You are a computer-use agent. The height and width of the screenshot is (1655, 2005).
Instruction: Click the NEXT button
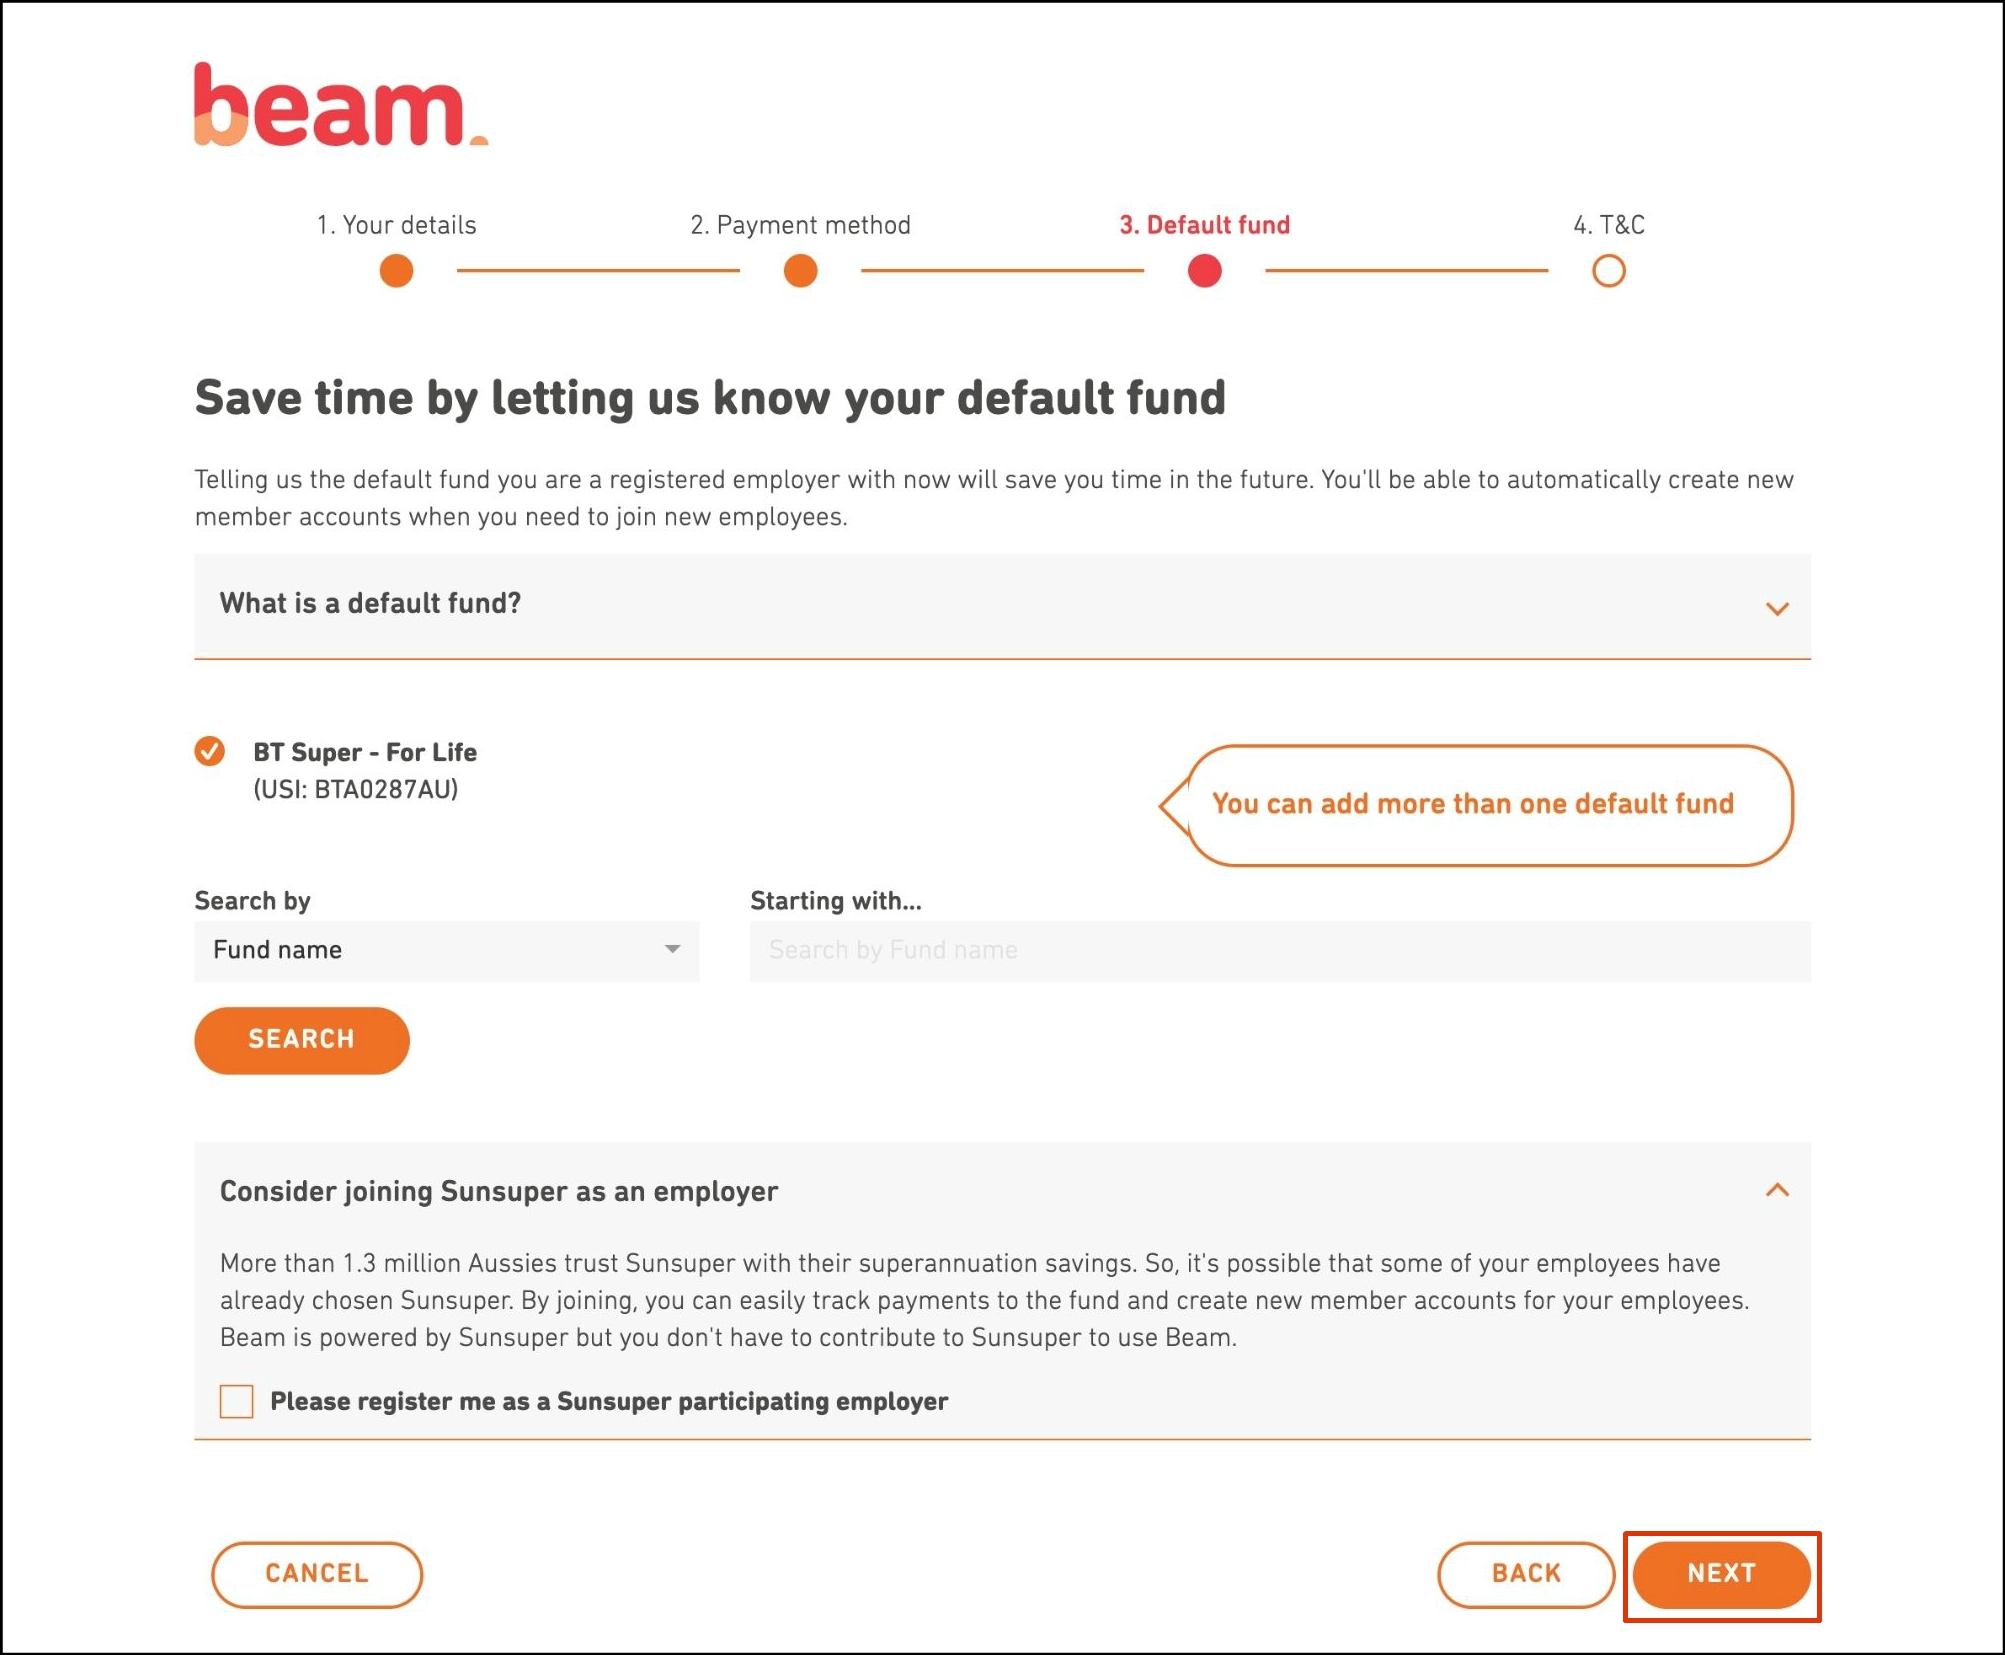(1720, 1574)
